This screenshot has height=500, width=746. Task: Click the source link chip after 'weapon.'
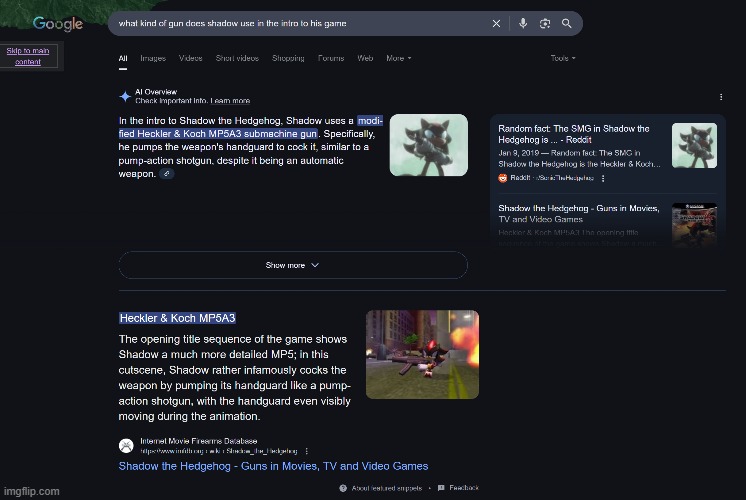[x=167, y=174]
